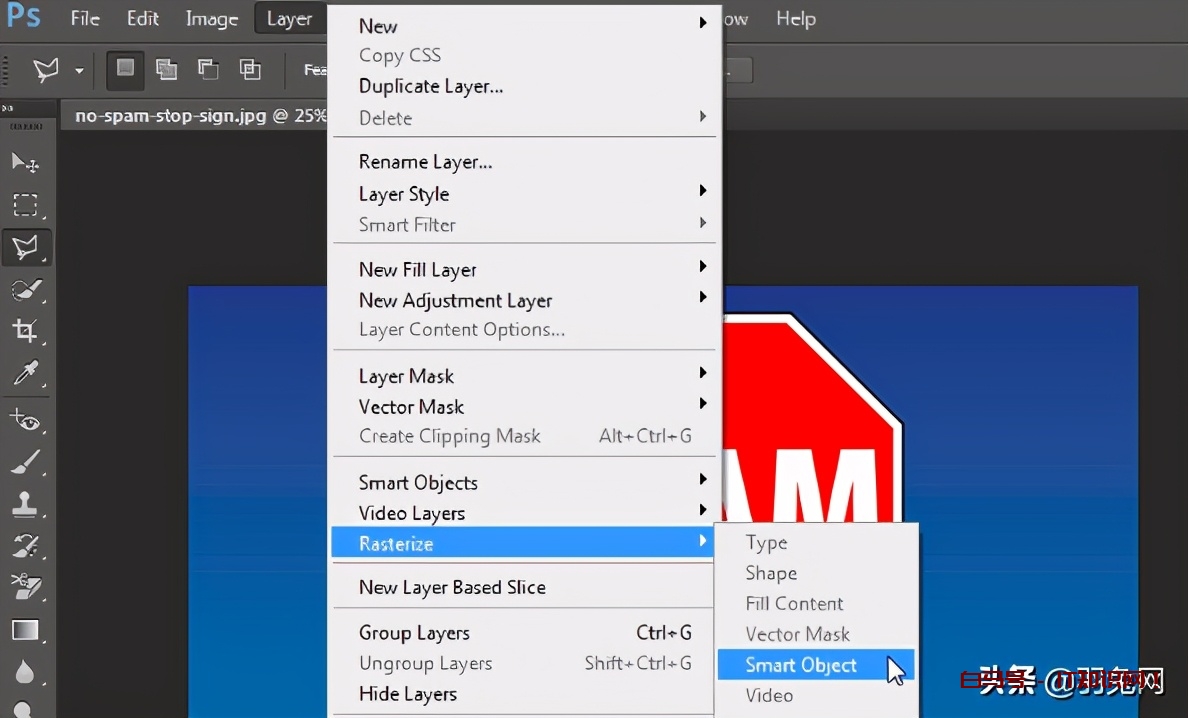Open the File menu
Image resolution: width=1188 pixels, height=718 pixels.
[85, 19]
